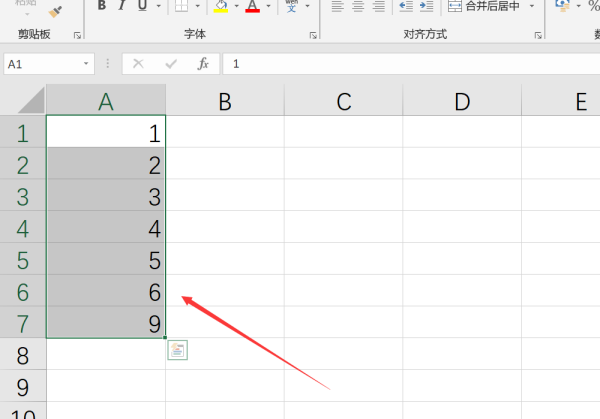Click the Format Painter brush icon
The height and width of the screenshot is (419, 600).
(56, 11)
